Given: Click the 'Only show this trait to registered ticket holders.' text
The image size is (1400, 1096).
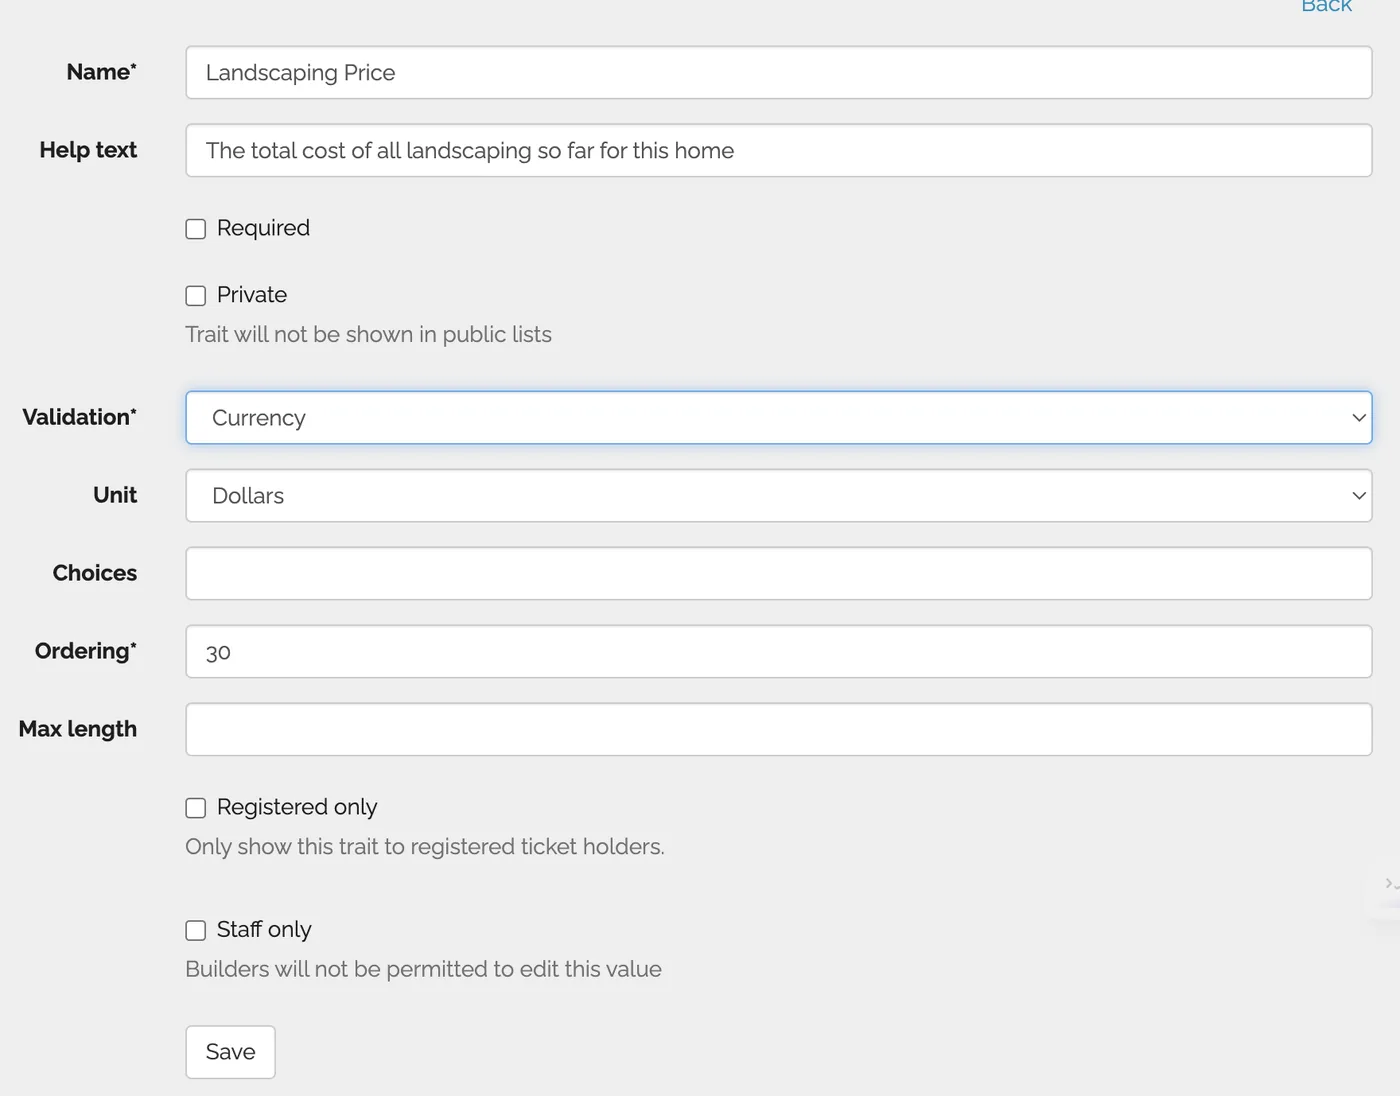Looking at the screenshot, I should point(424,846).
